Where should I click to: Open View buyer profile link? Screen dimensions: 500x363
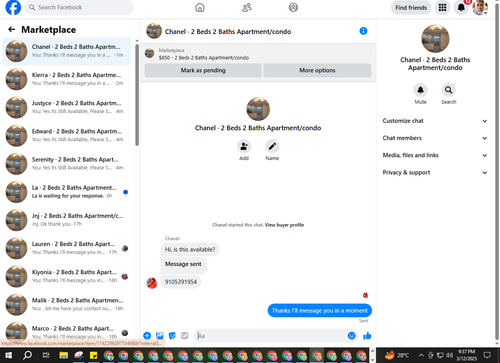[284, 225]
